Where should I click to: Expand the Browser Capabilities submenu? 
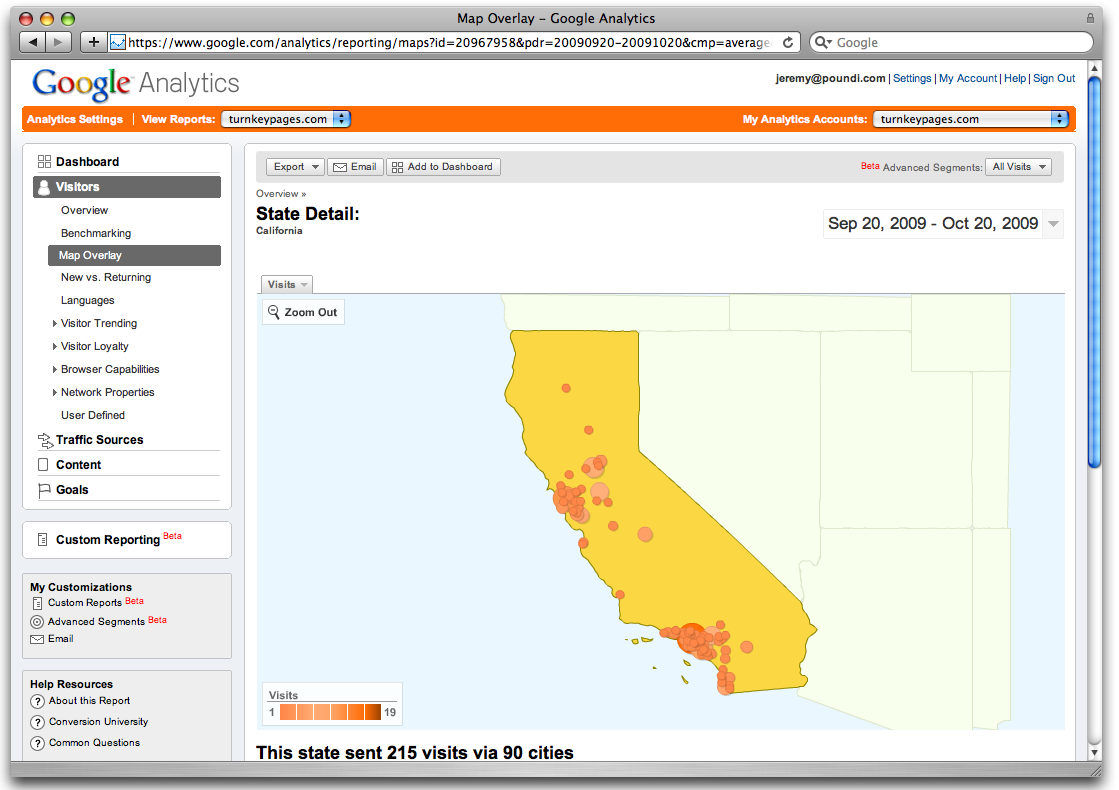pos(55,369)
